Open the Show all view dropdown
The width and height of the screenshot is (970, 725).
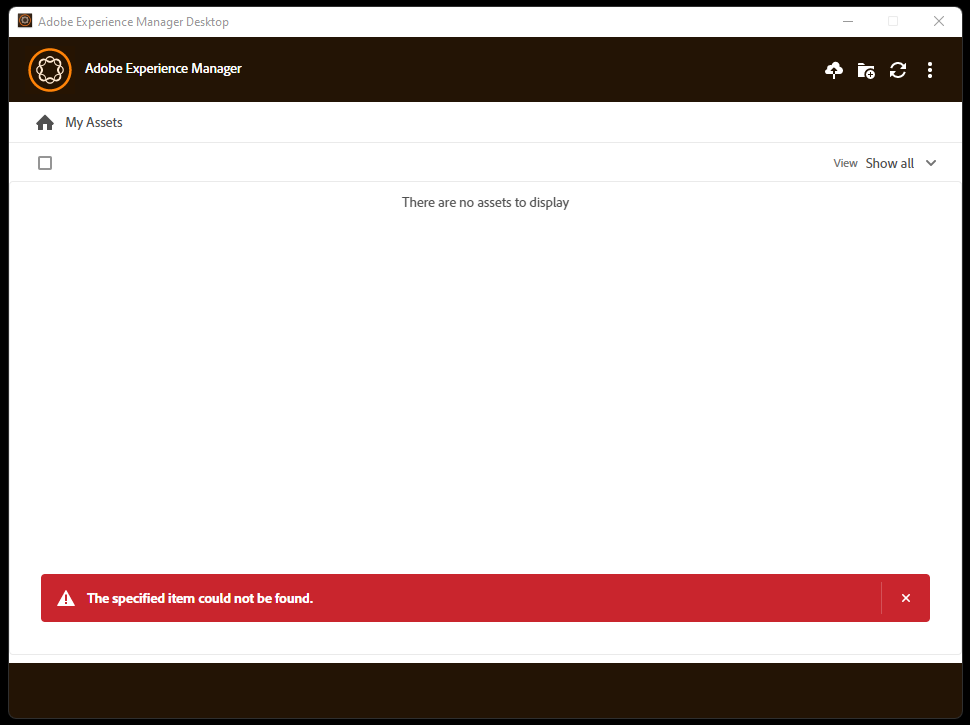click(x=890, y=163)
